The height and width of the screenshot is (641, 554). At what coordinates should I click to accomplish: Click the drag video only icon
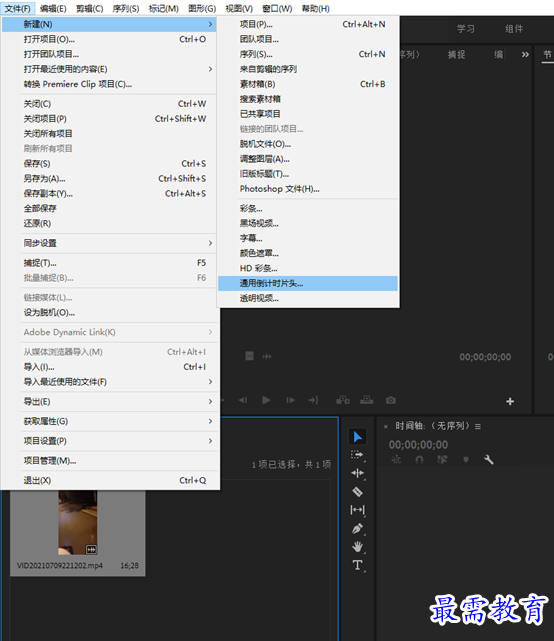tap(249, 356)
